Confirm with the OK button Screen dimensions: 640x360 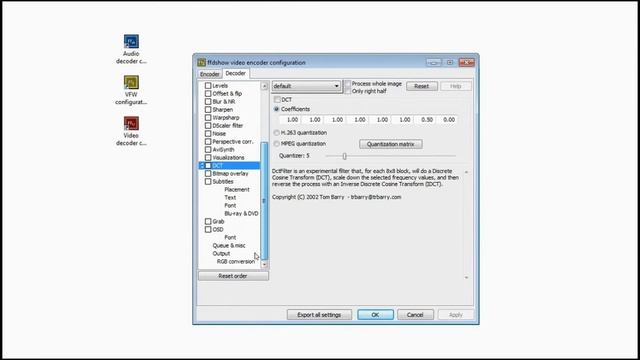(375, 315)
